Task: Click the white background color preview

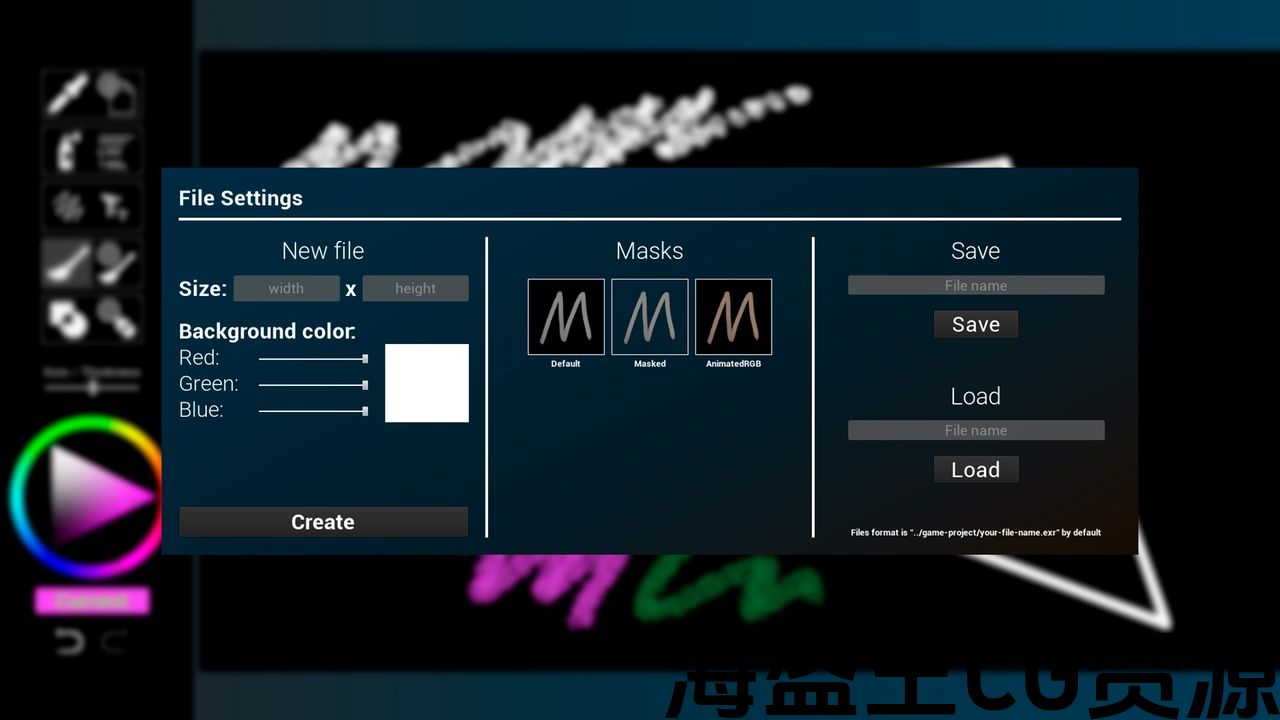Action: 427,383
